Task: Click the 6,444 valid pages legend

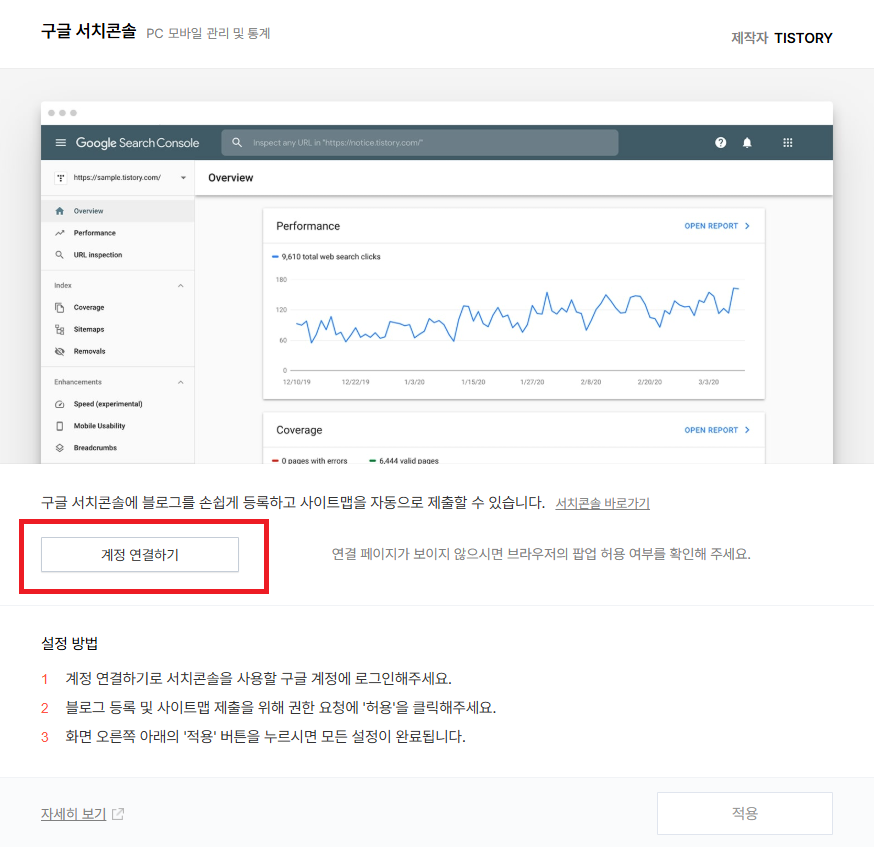Action: point(404,461)
